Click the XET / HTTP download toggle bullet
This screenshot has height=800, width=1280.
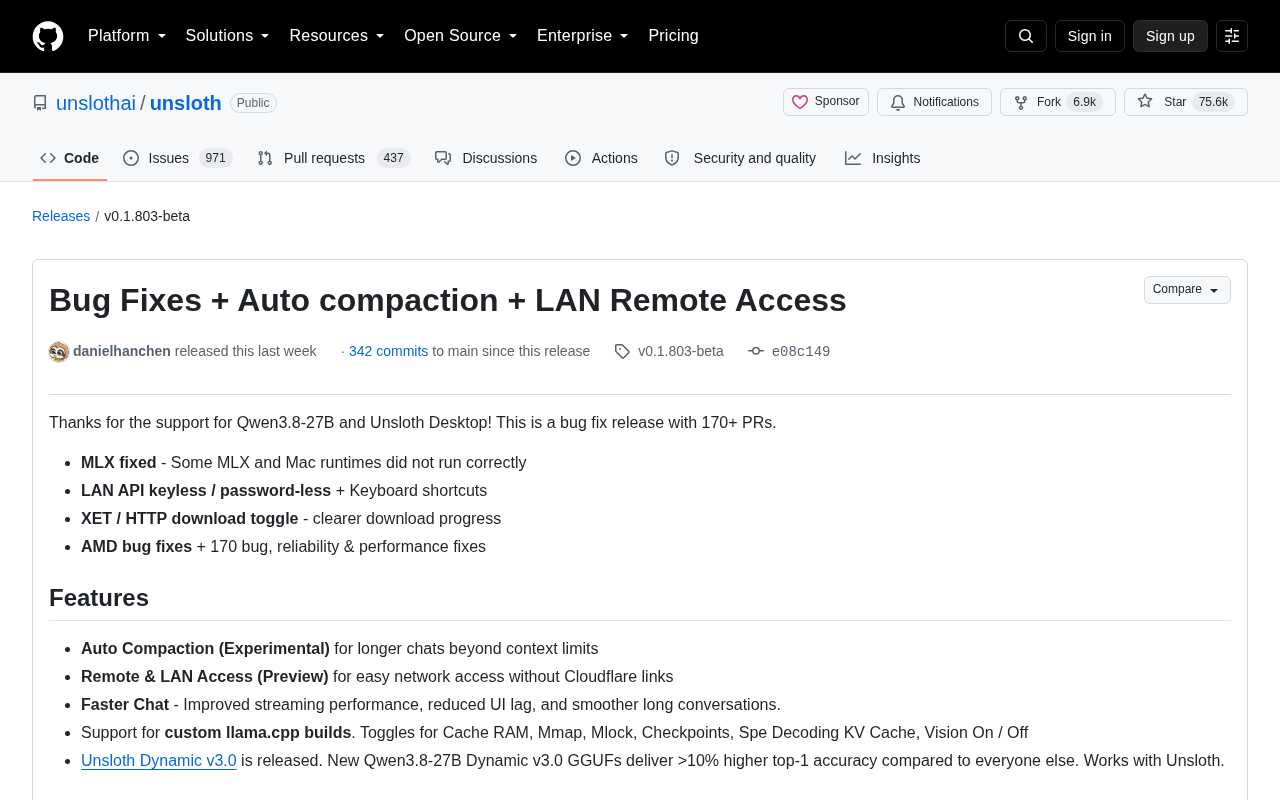tap(190, 519)
